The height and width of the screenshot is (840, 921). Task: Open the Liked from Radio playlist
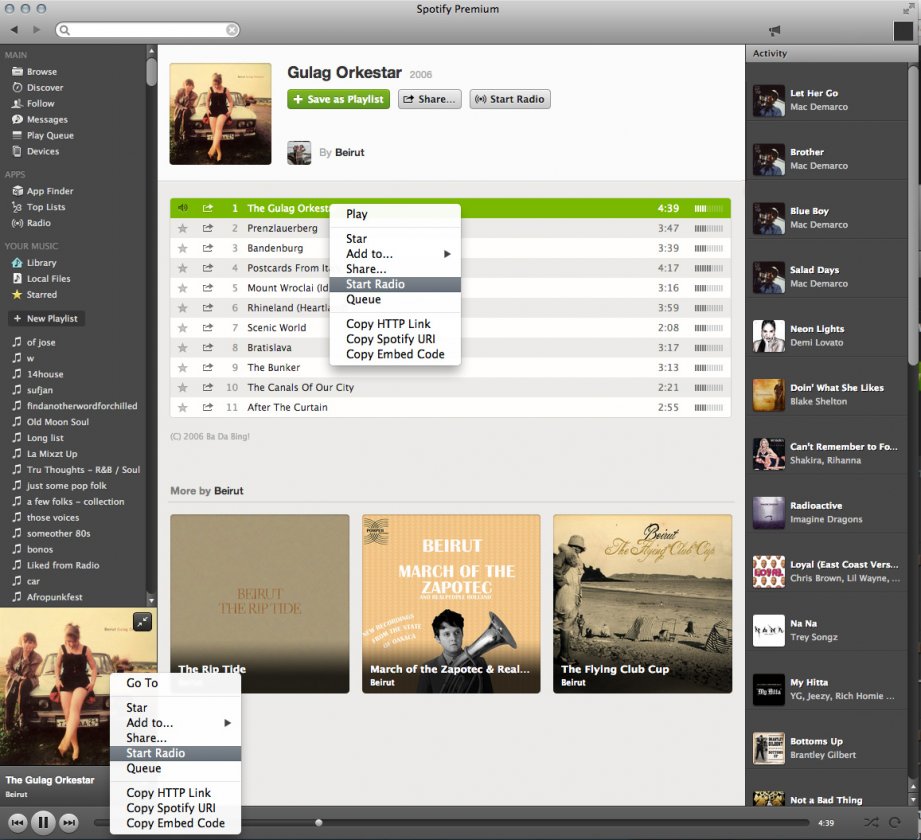pyautogui.click(x=63, y=565)
